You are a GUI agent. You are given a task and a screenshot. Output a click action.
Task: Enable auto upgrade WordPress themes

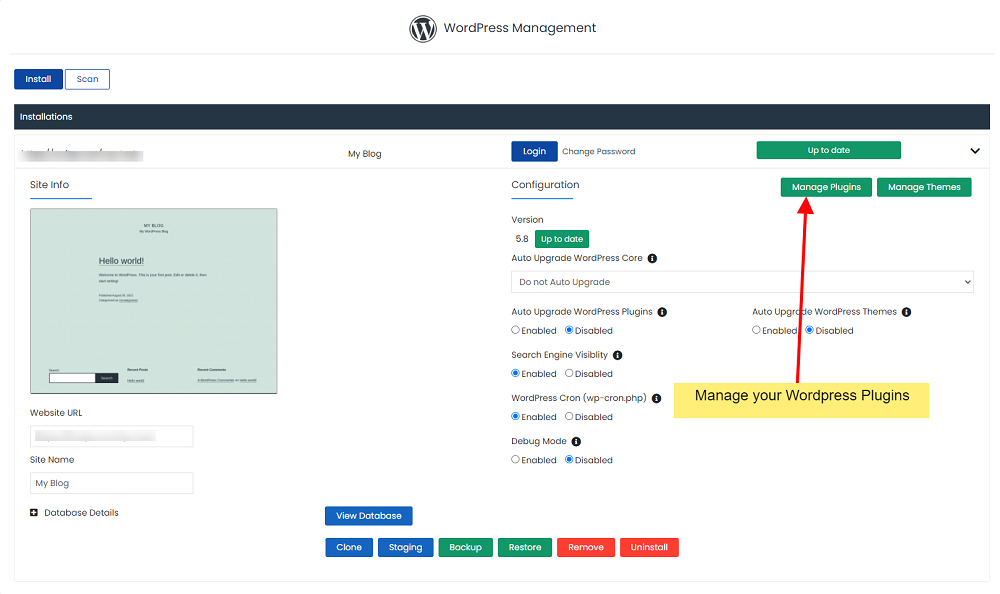click(x=756, y=330)
